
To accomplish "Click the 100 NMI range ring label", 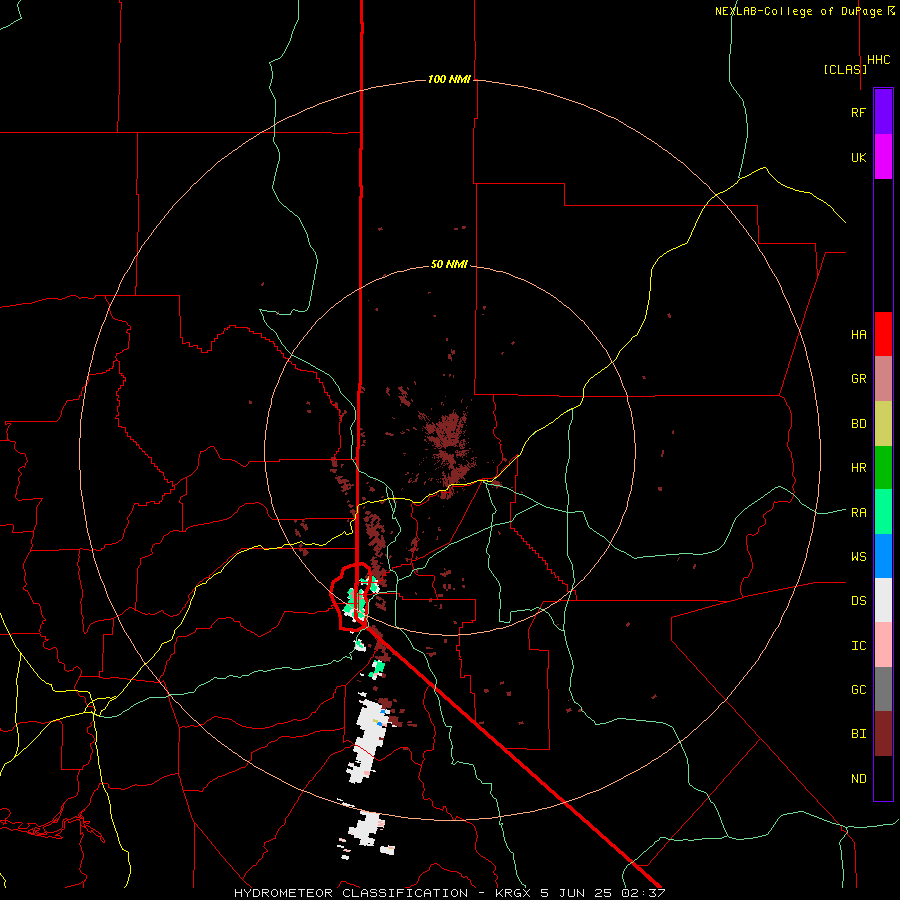I will [449, 79].
